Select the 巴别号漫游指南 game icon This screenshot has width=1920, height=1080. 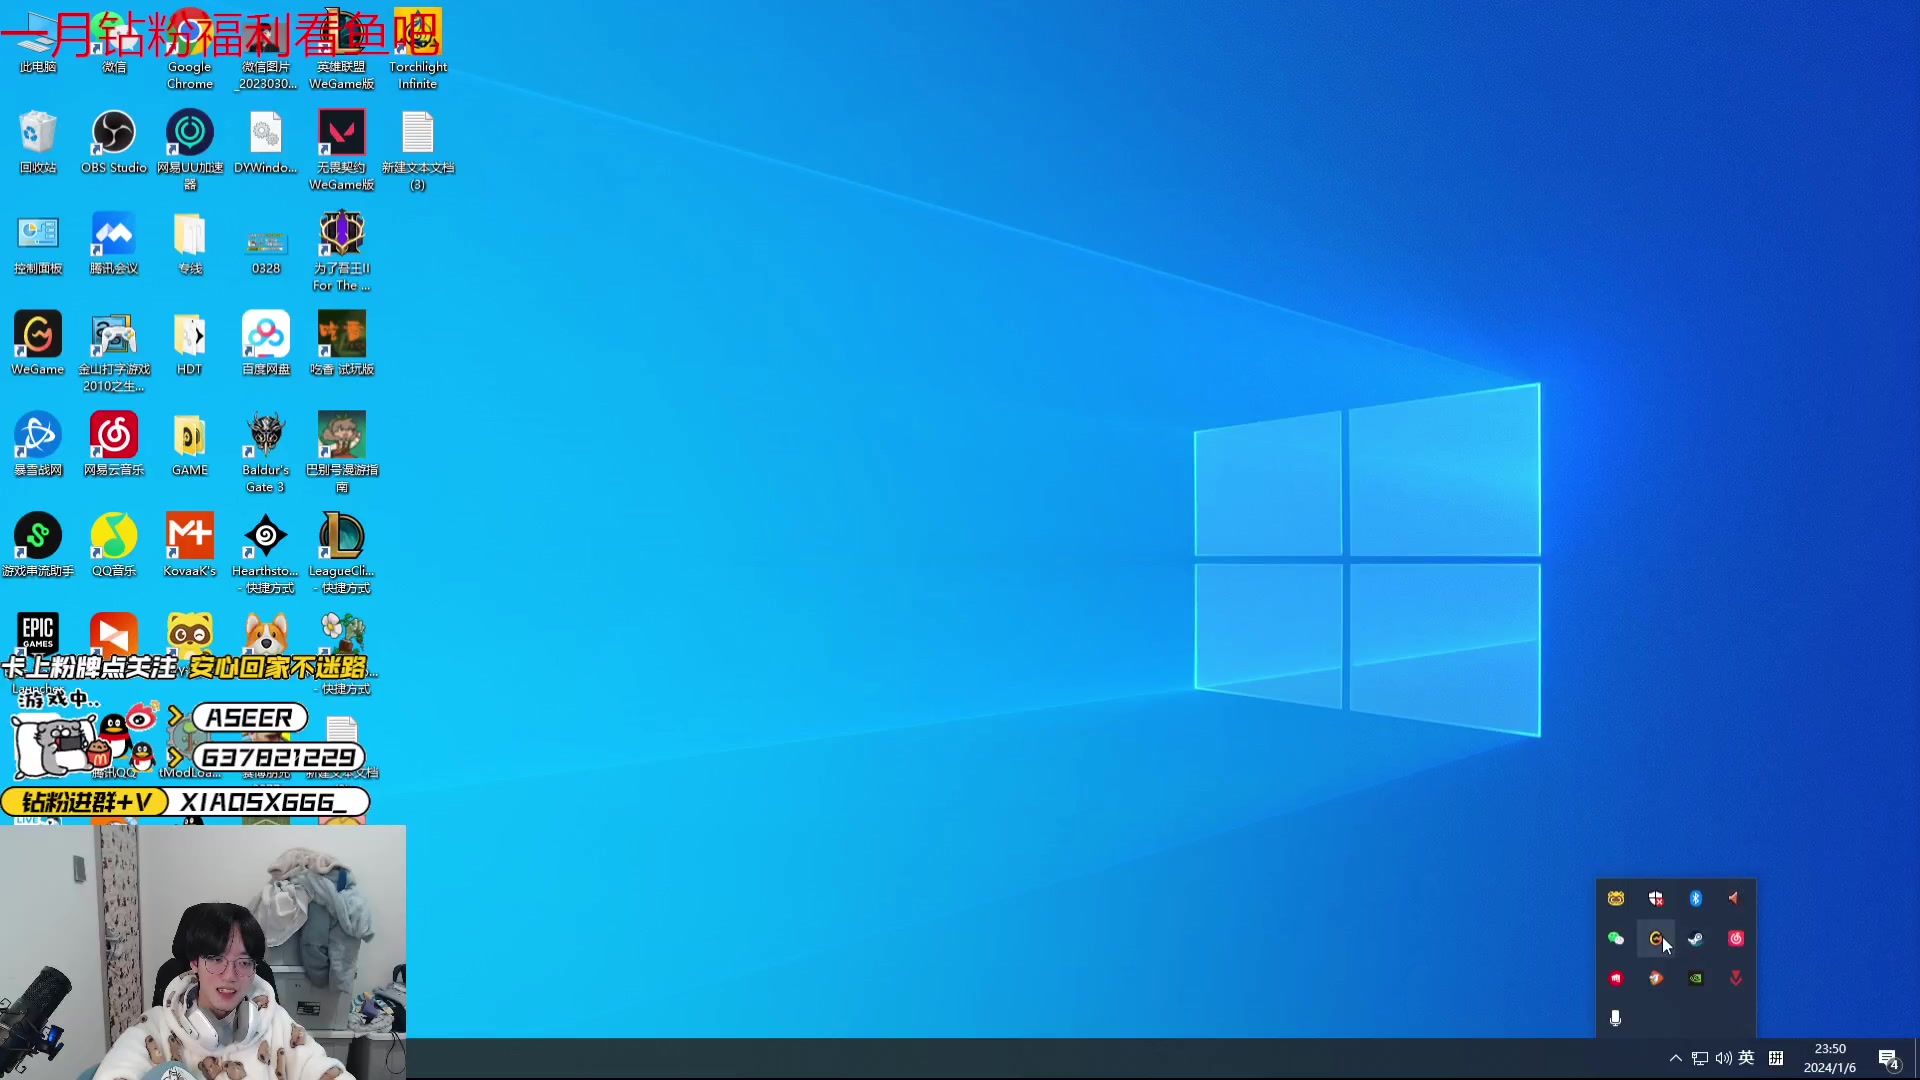(x=342, y=452)
